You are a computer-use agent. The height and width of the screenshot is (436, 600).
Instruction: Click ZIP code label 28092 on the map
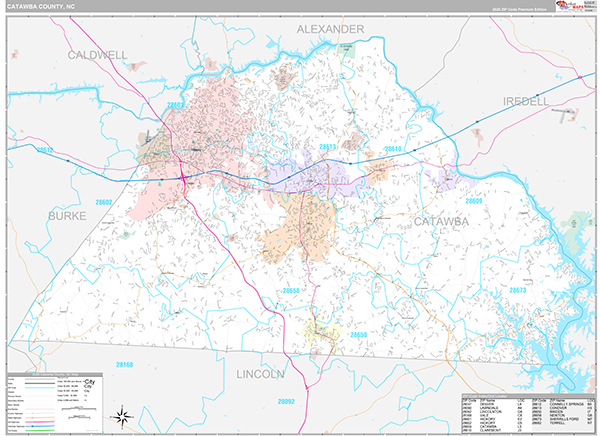(x=286, y=402)
